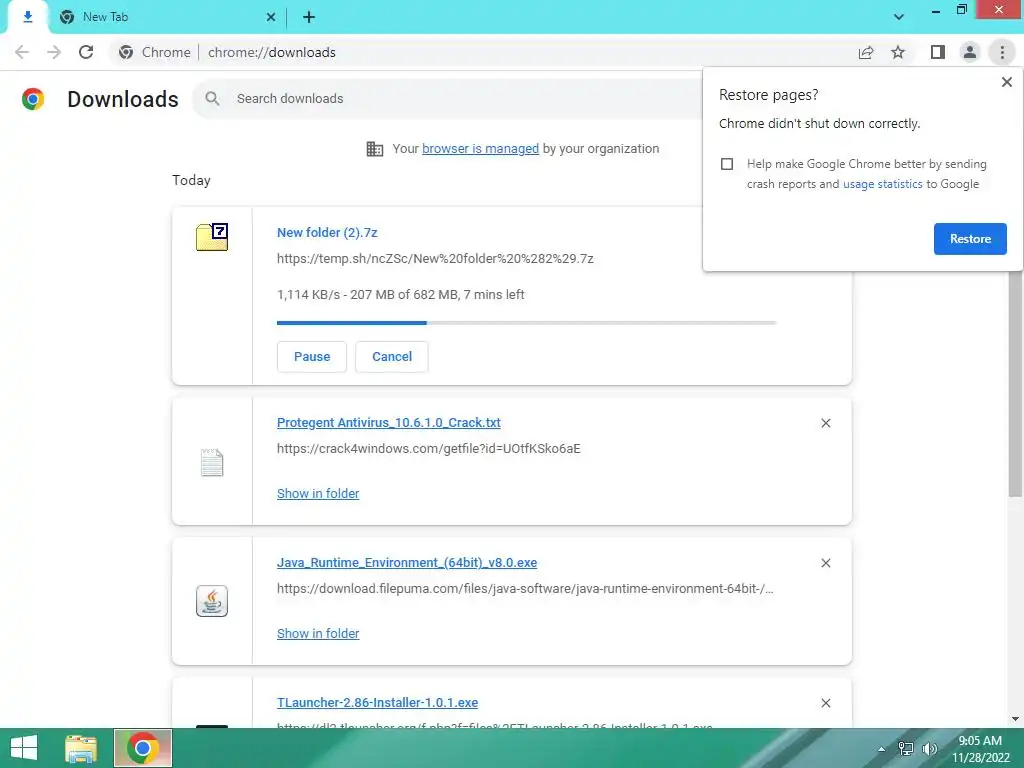Close the Restore pages popup
The width and height of the screenshot is (1024, 768).
1006,82
